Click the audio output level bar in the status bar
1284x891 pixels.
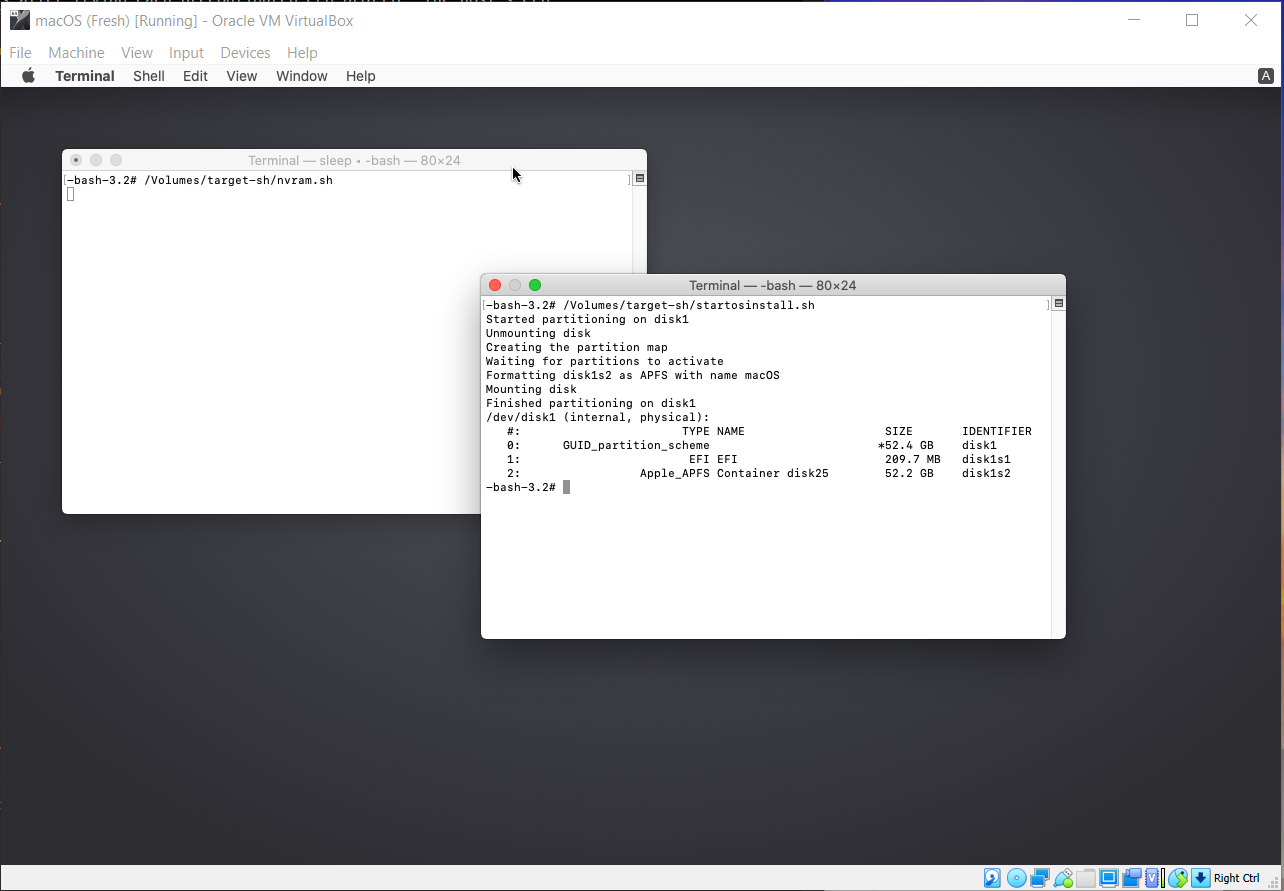click(x=1162, y=877)
